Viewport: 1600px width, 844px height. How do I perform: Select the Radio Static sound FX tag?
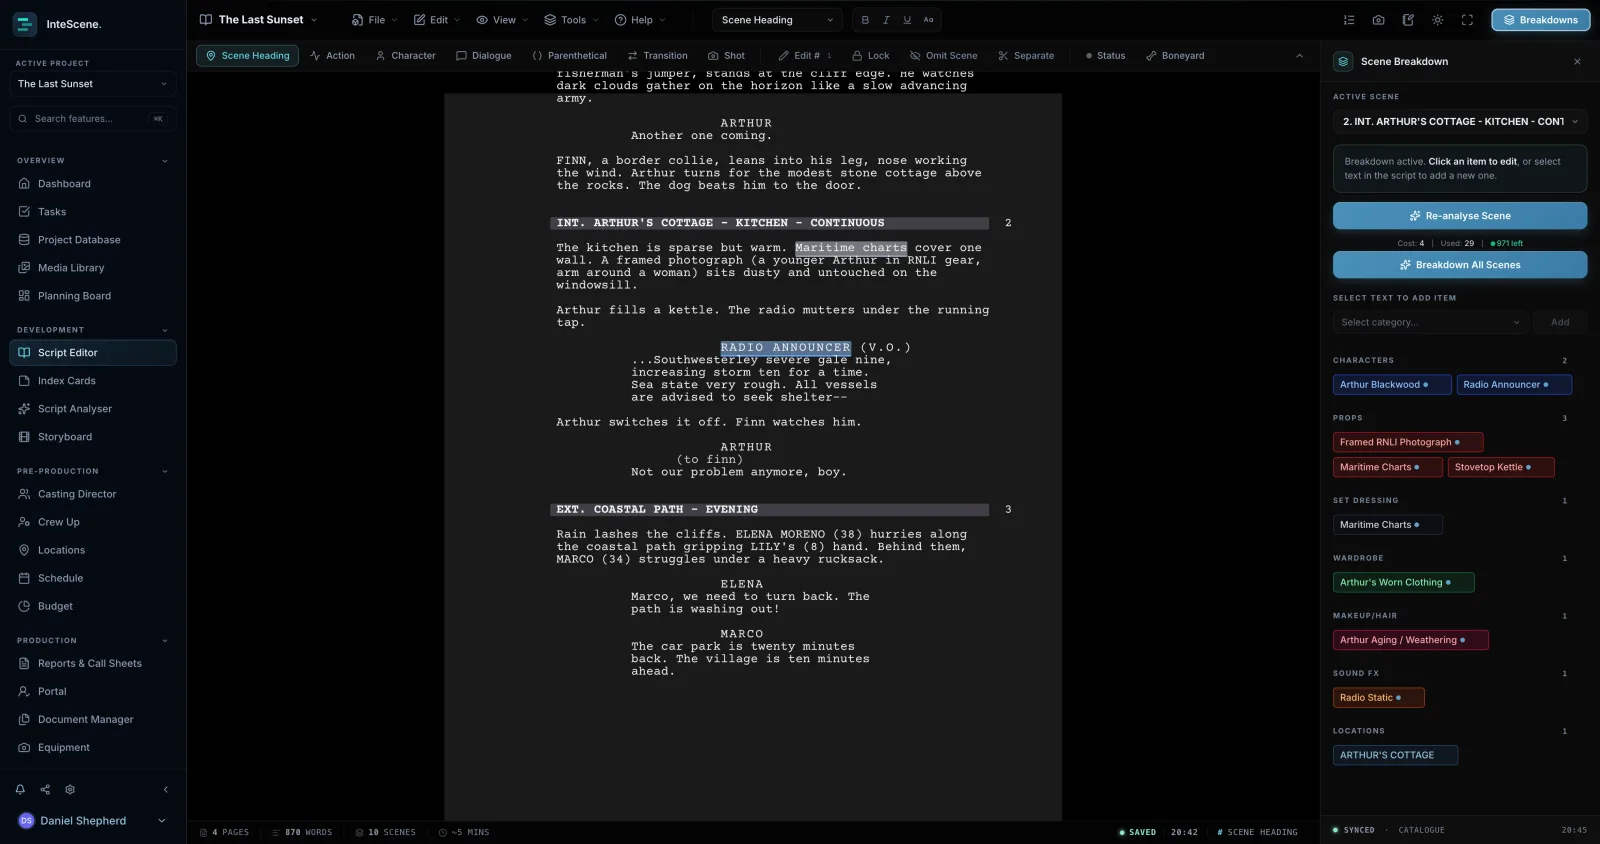point(1378,698)
